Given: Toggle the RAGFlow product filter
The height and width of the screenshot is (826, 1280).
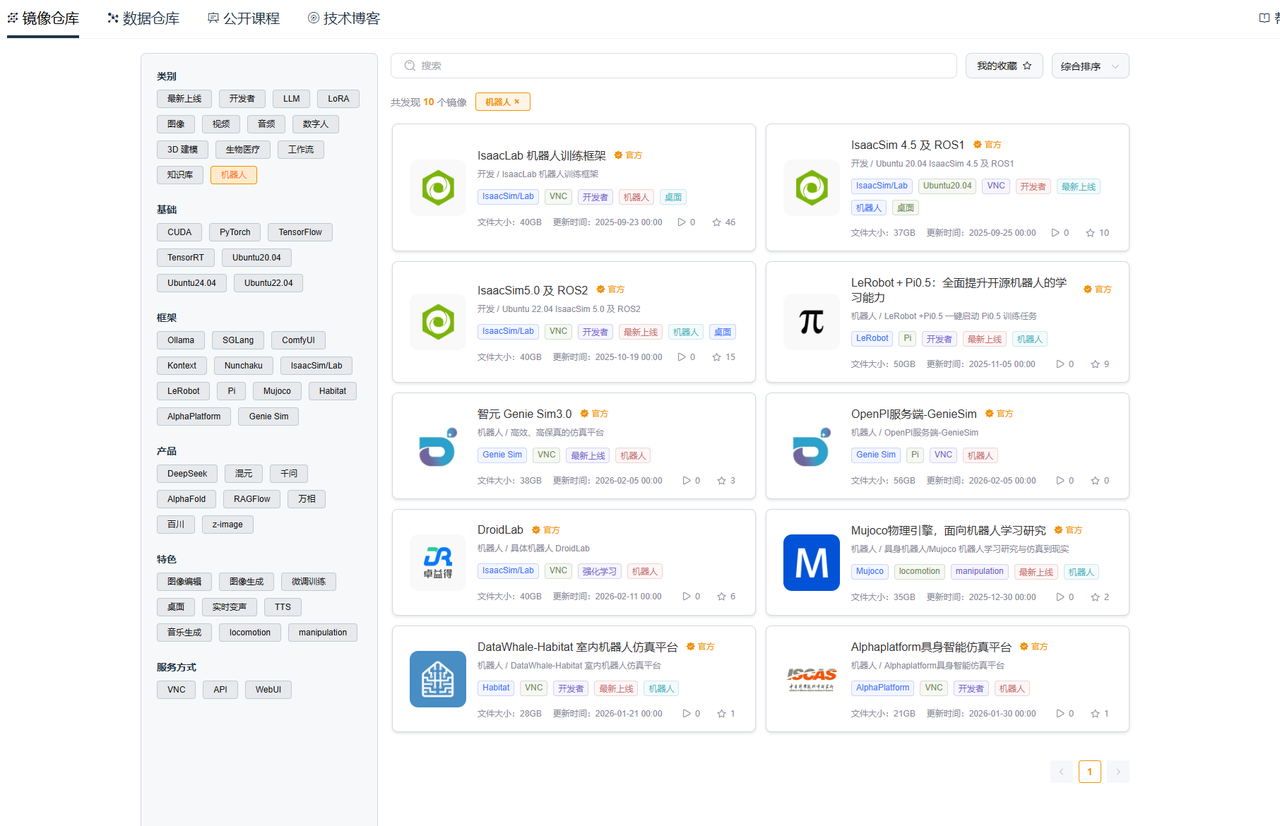Looking at the screenshot, I should click(252, 499).
